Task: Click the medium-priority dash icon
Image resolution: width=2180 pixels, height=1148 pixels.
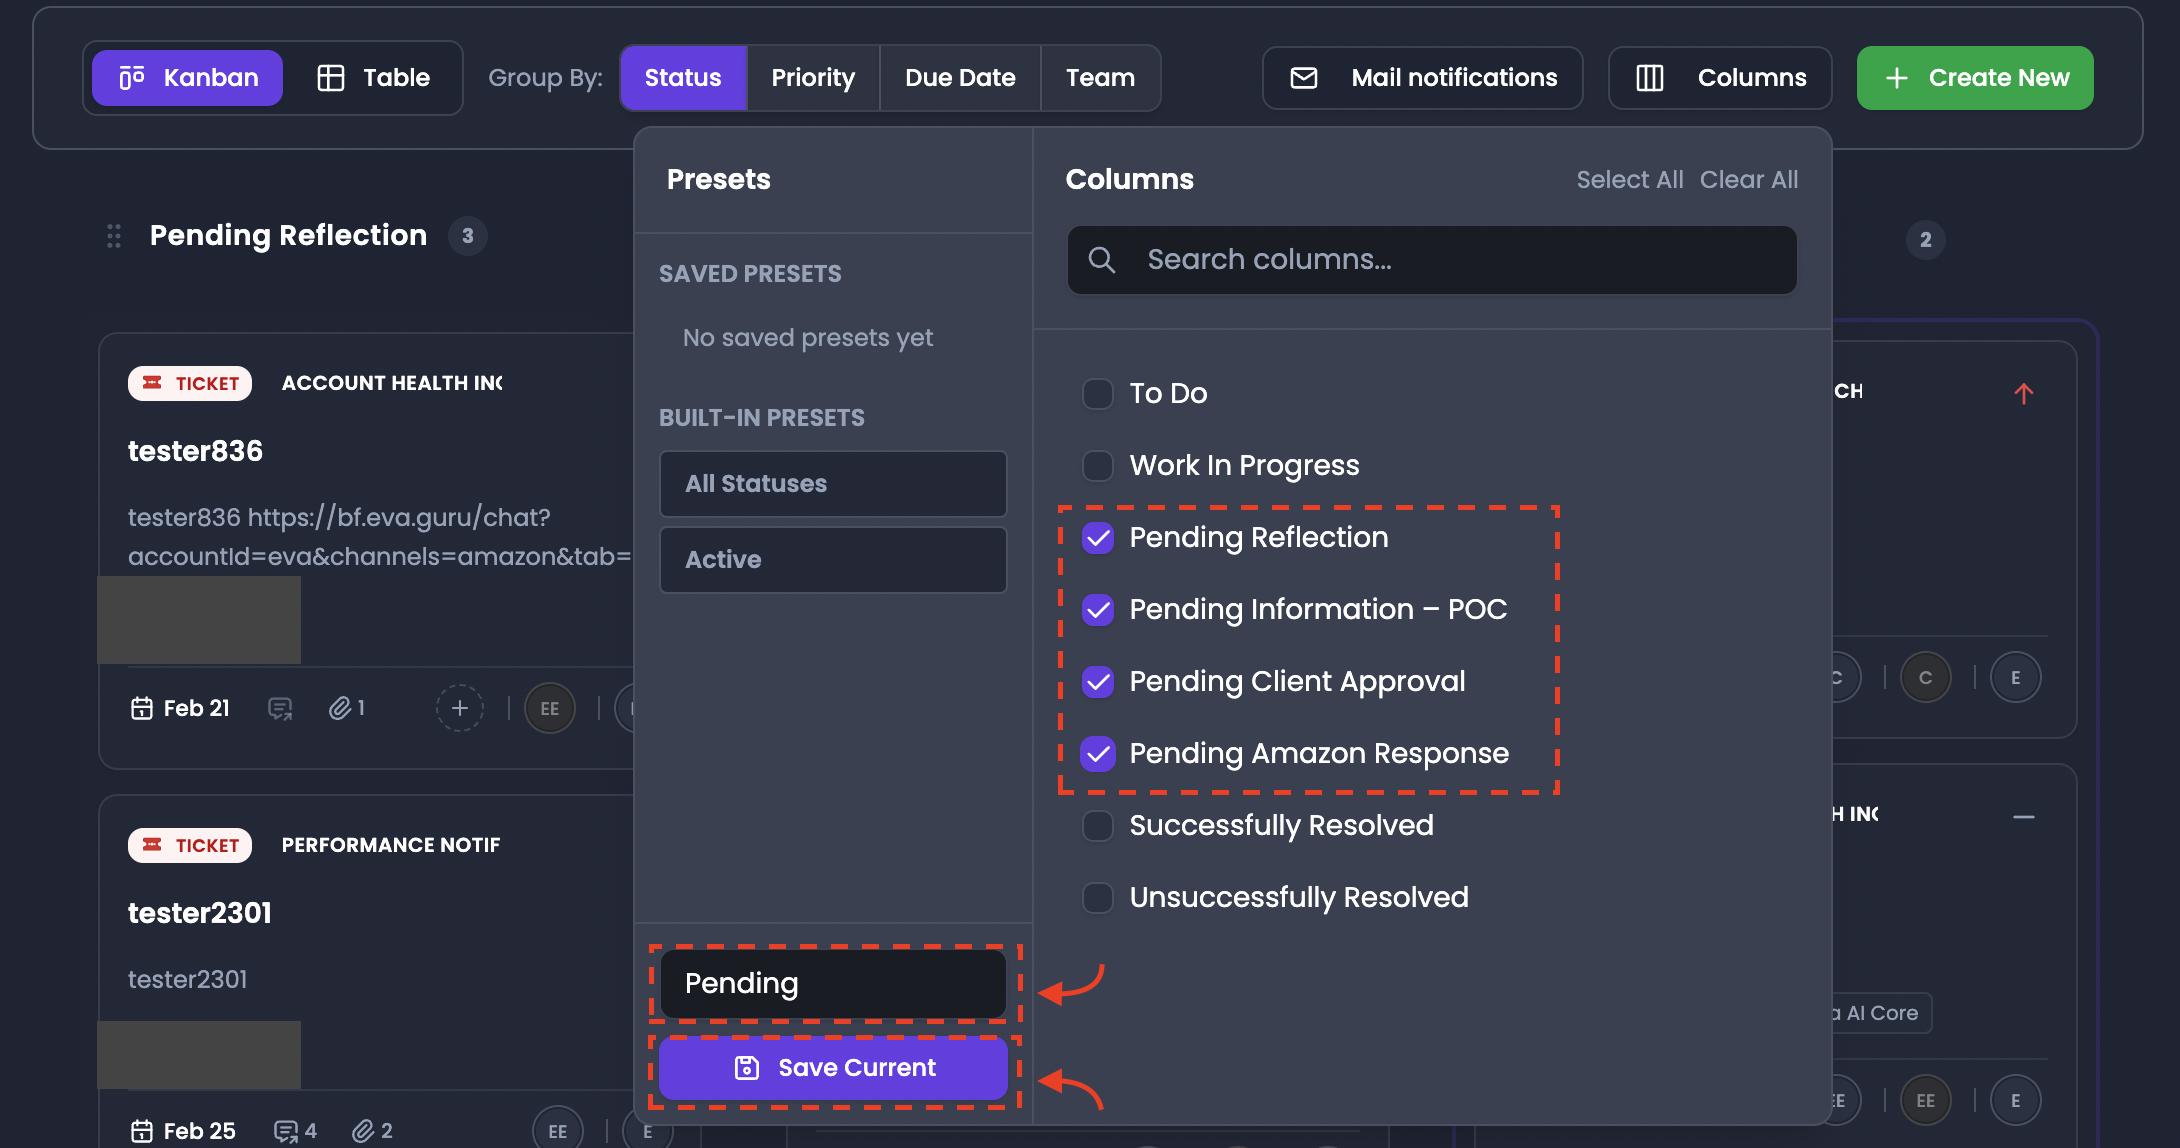Action: (x=2024, y=817)
